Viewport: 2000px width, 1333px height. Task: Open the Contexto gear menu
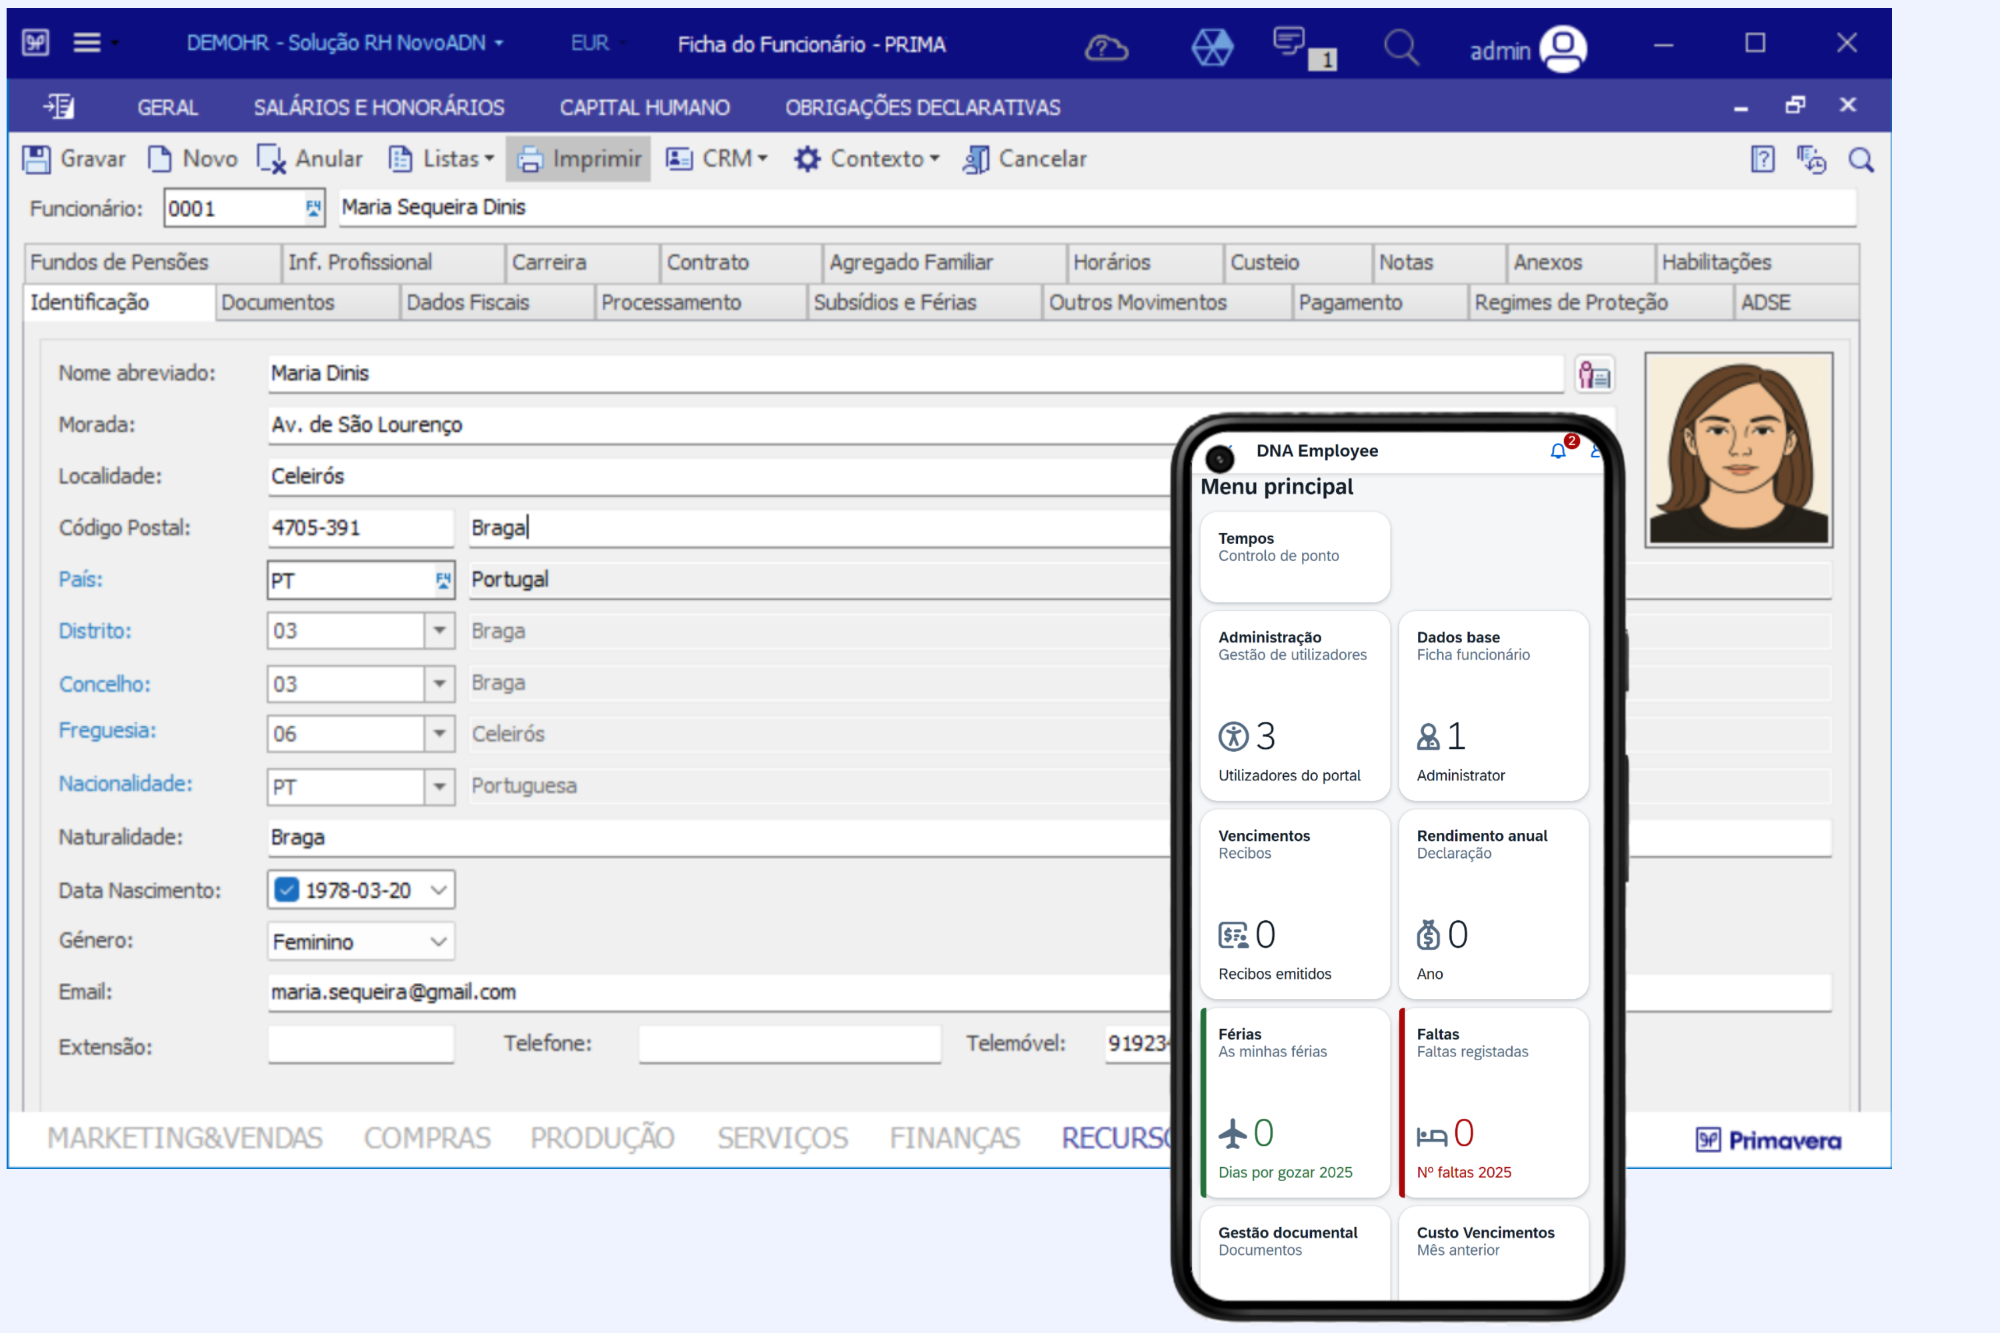point(867,159)
